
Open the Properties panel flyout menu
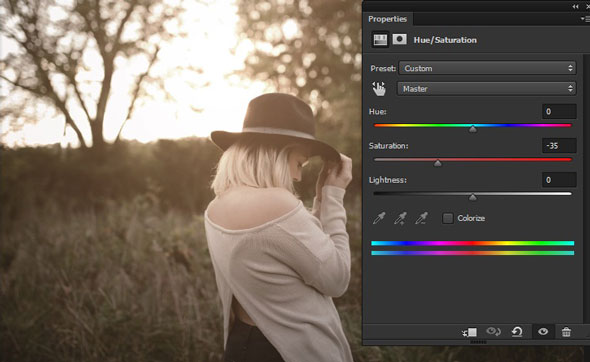[585, 19]
